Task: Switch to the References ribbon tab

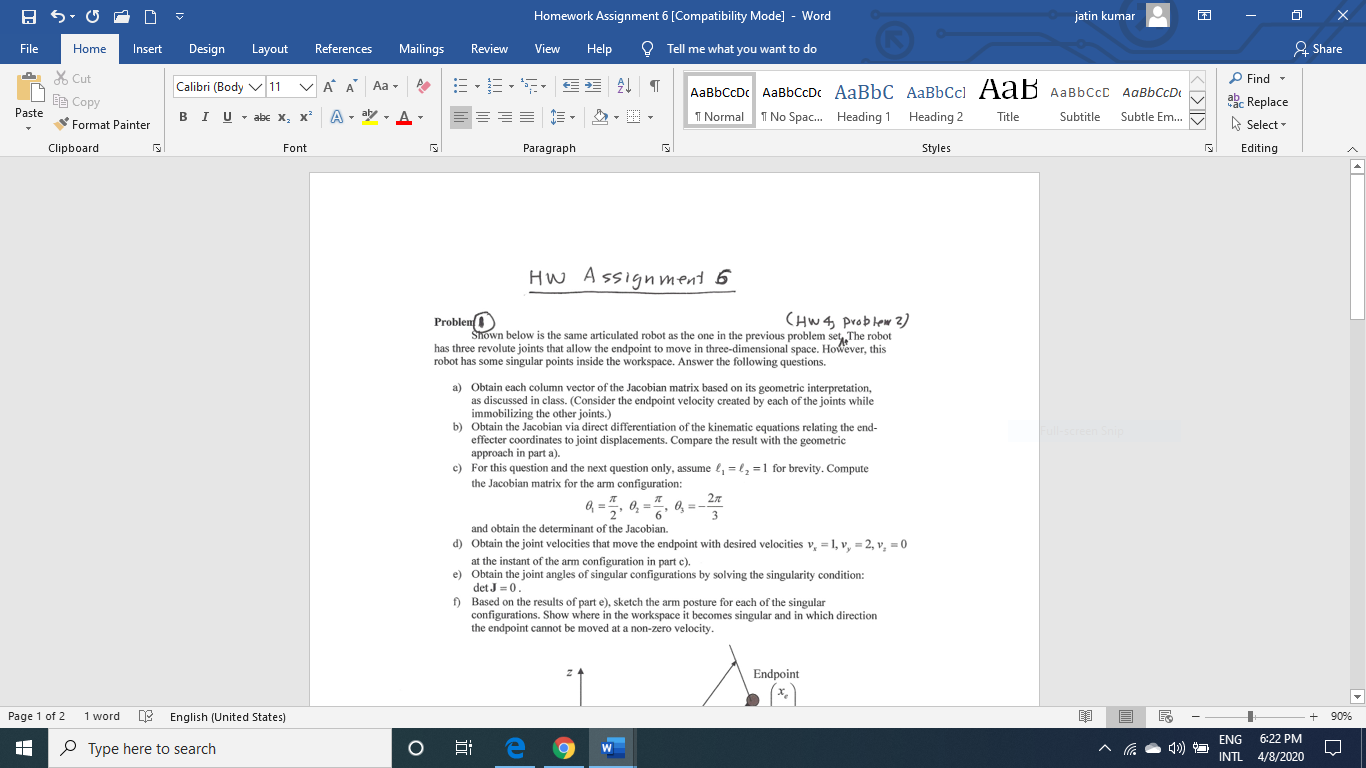Action: tap(344, 48)
